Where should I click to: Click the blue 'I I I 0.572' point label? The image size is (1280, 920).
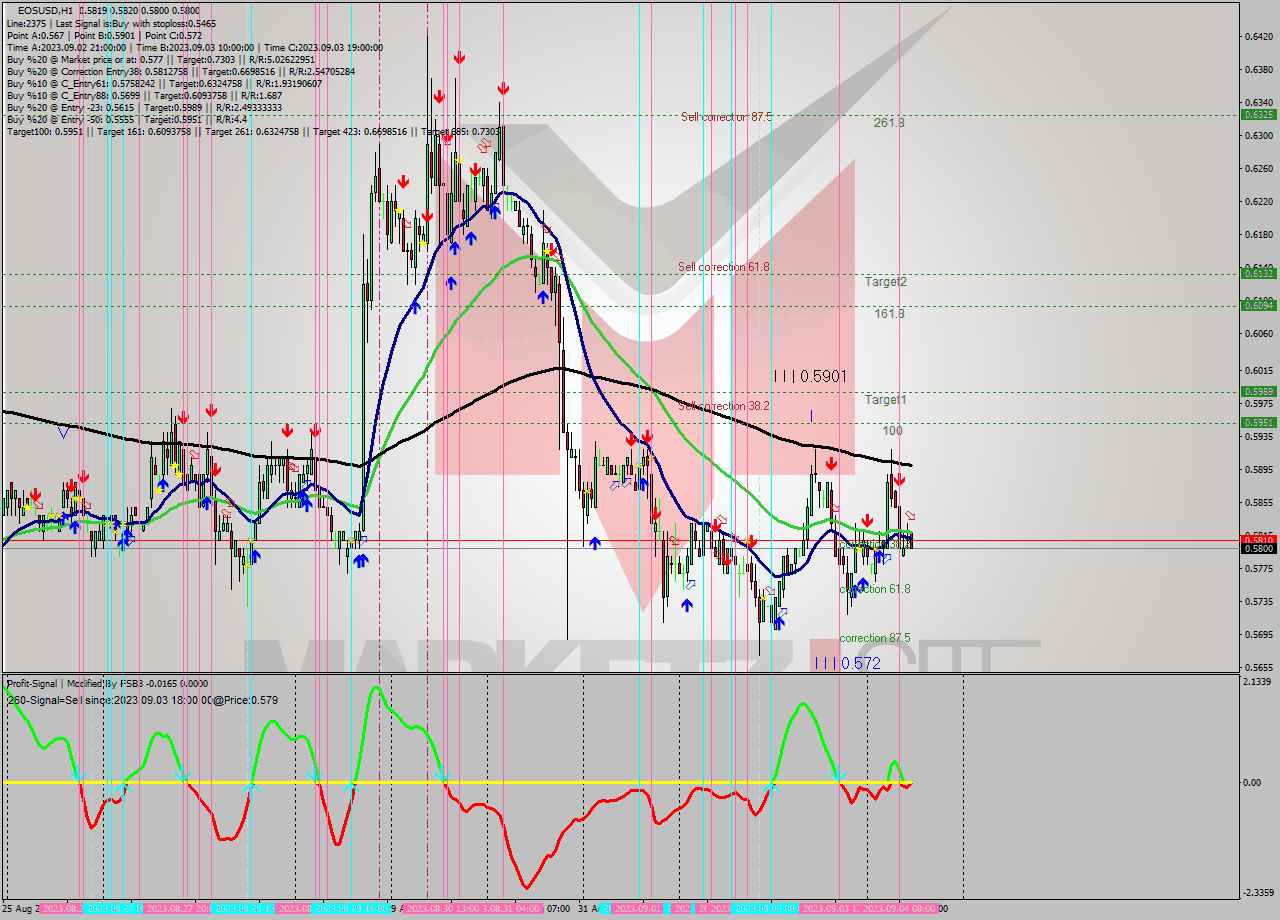tap(846, 663)
